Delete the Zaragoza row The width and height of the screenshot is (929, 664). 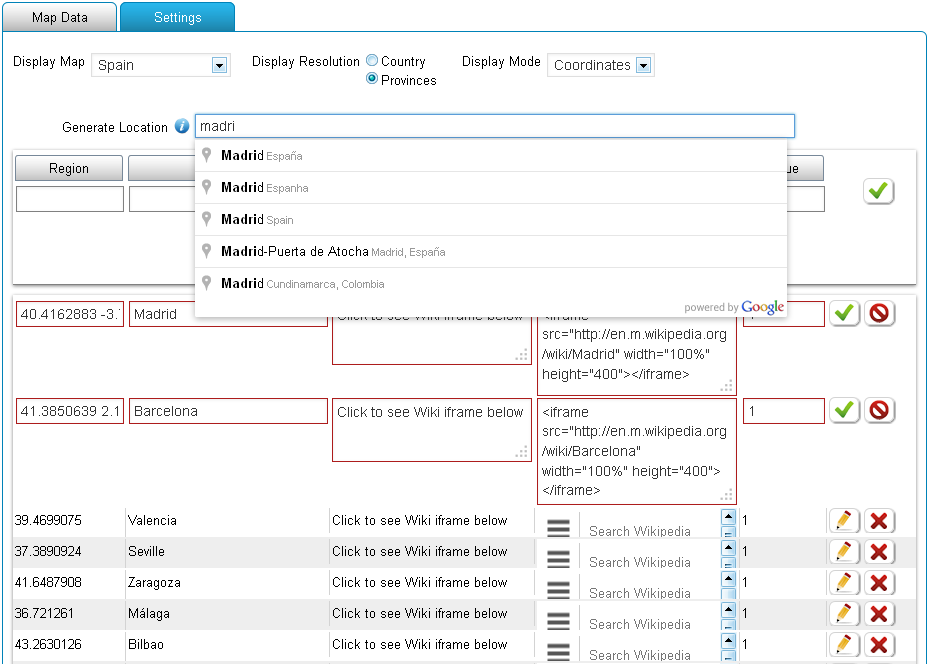(x=879, y=583)
